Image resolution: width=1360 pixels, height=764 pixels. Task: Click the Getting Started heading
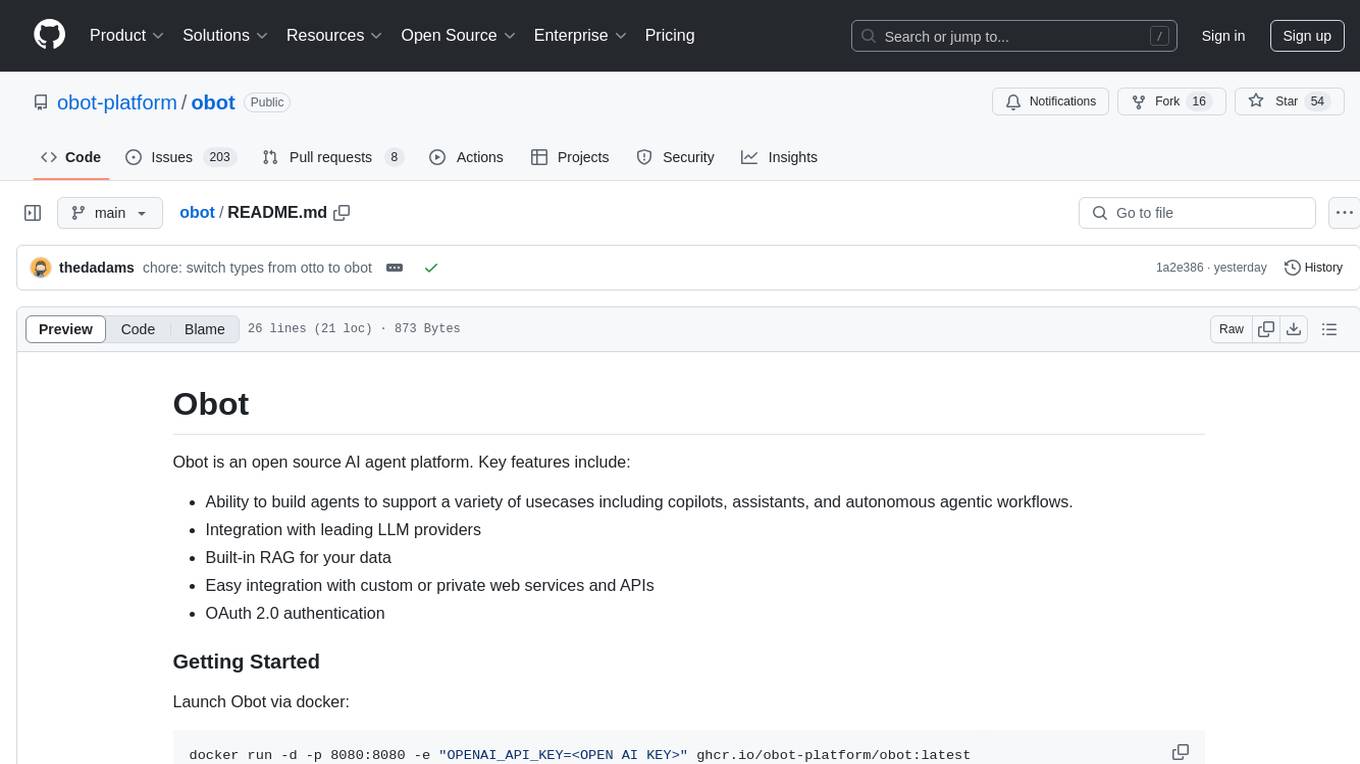click(246, 662)
